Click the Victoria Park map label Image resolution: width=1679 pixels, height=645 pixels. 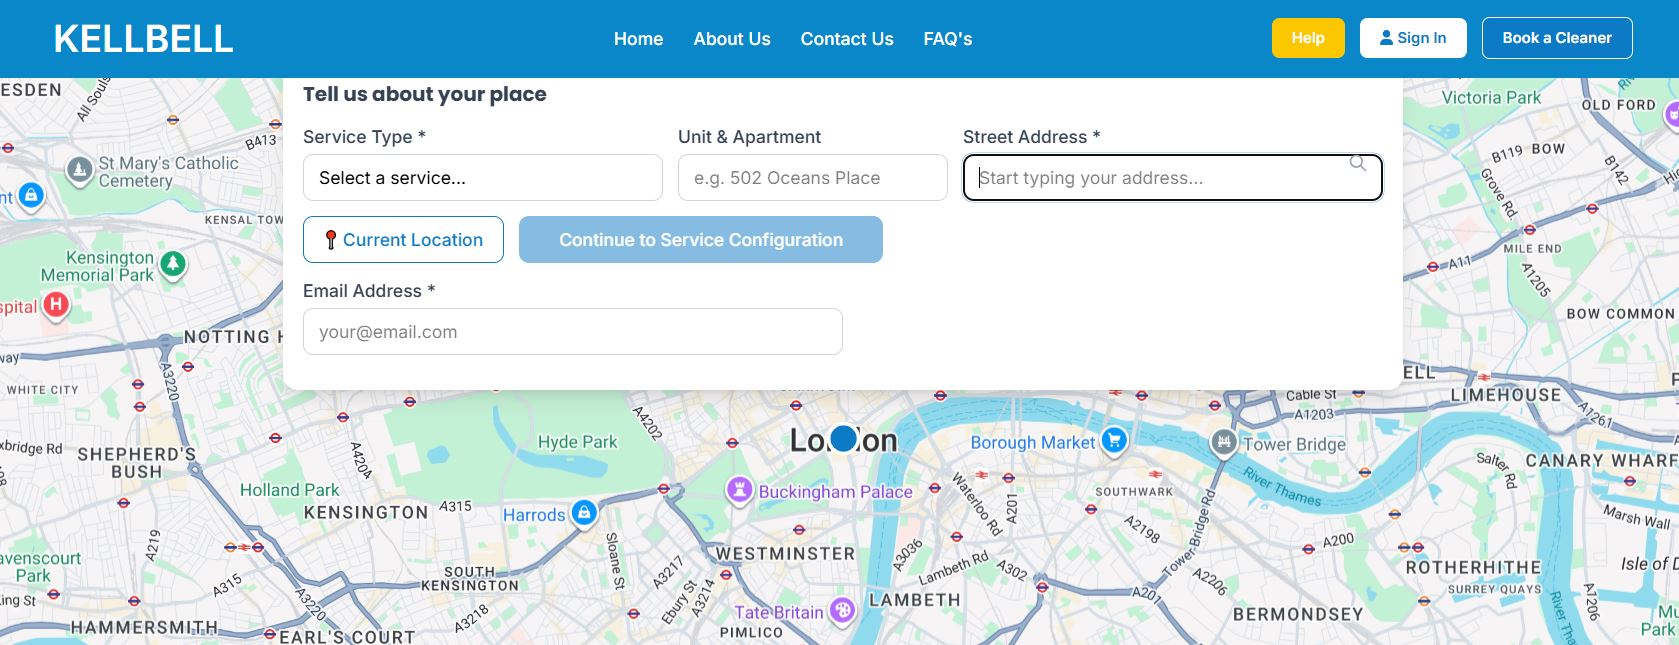tap(1491, 97)
